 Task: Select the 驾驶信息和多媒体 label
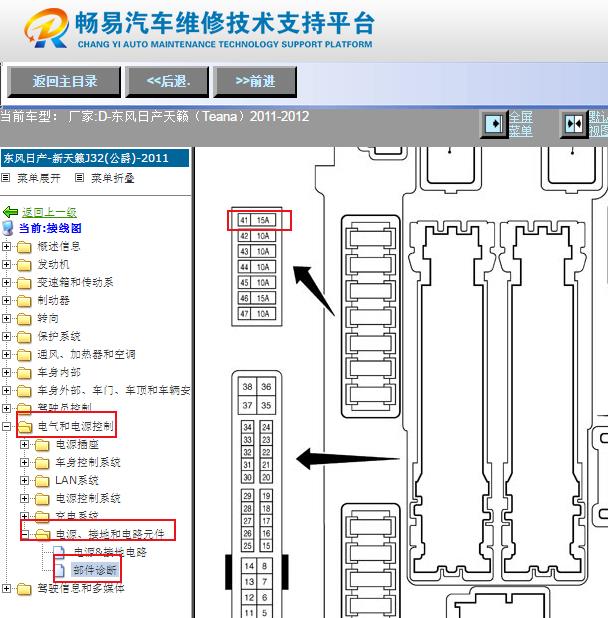(81, 589)
